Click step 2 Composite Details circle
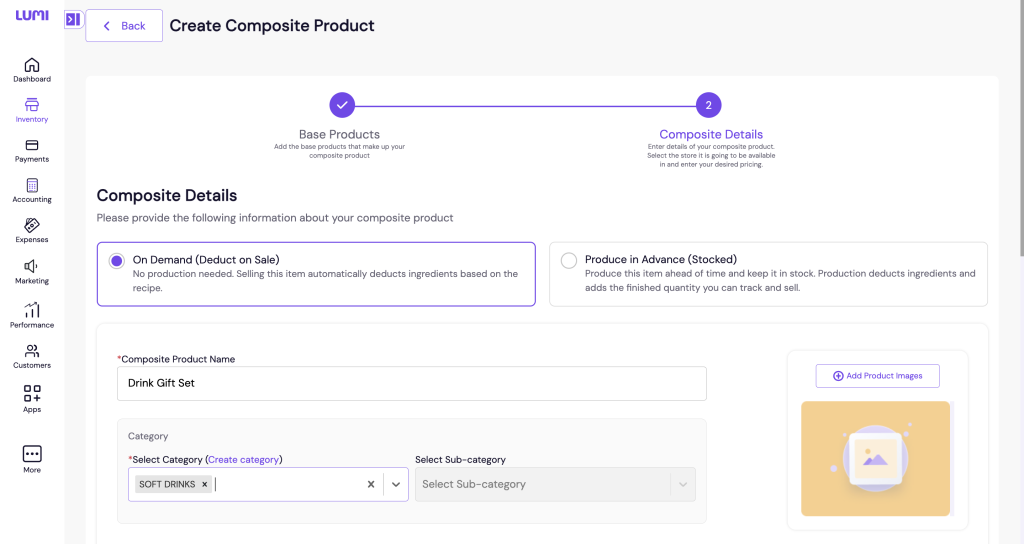Image resolution: width=1024 pixels, height=544 pixels. [x=709, y=105]
